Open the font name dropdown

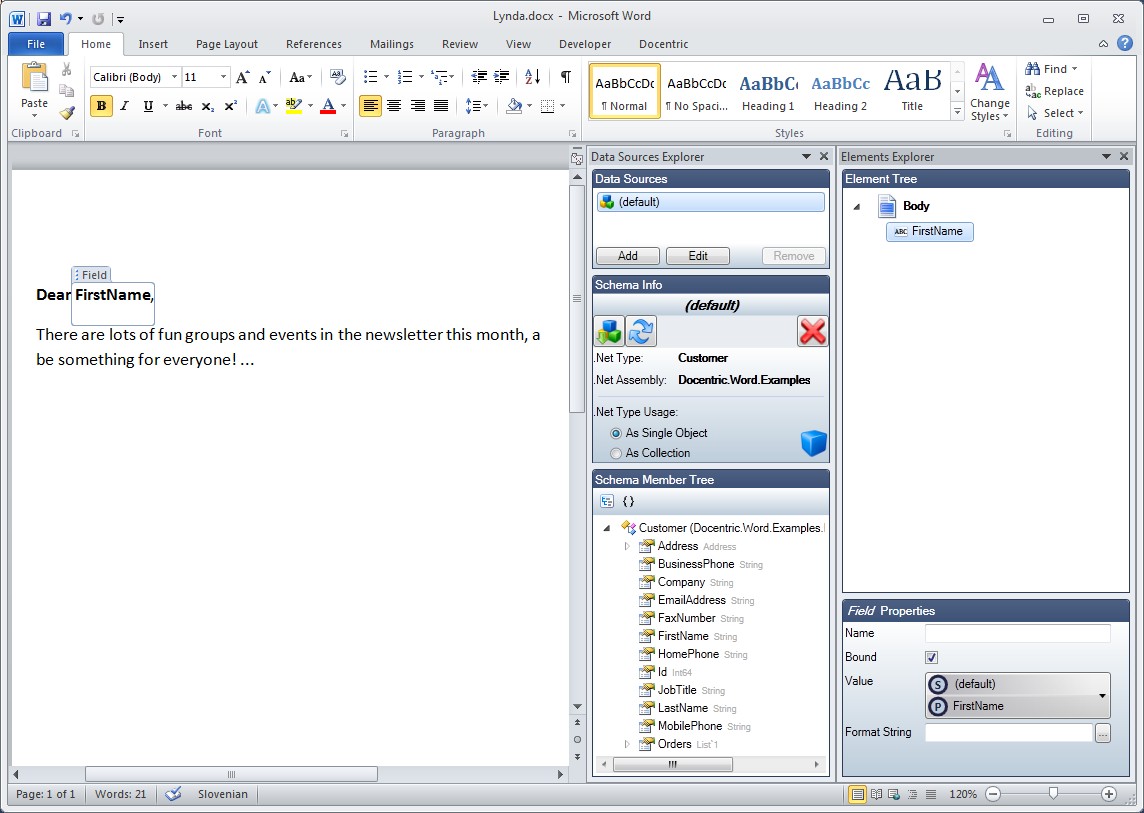click(x=174, y=77)
